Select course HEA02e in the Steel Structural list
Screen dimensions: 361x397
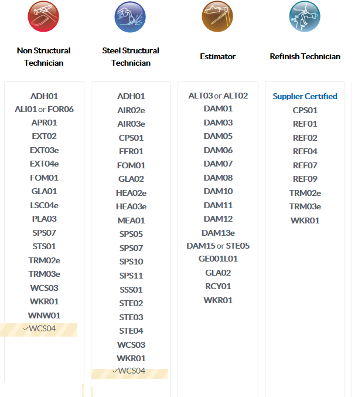131,193
